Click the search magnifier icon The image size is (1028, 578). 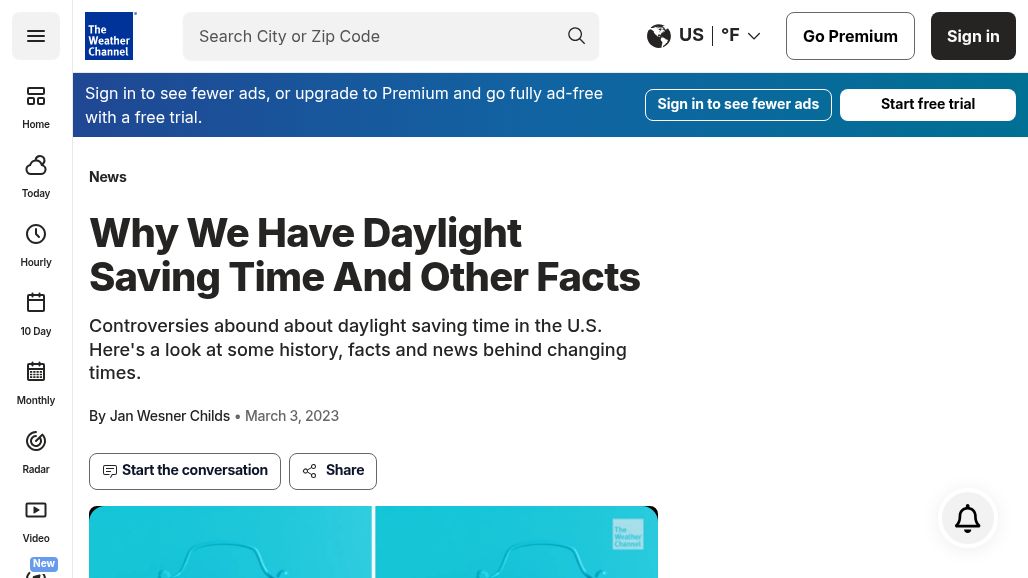[577, 36]
